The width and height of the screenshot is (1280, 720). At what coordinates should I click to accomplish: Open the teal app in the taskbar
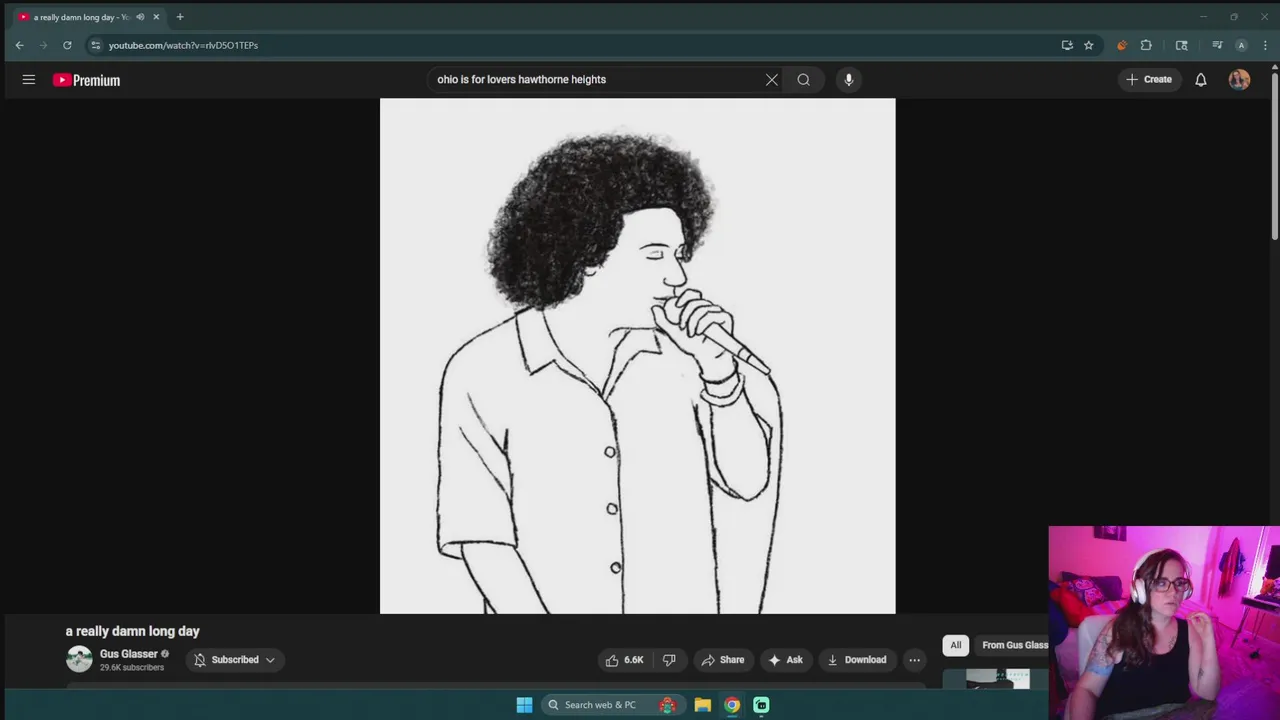(761, 705)
